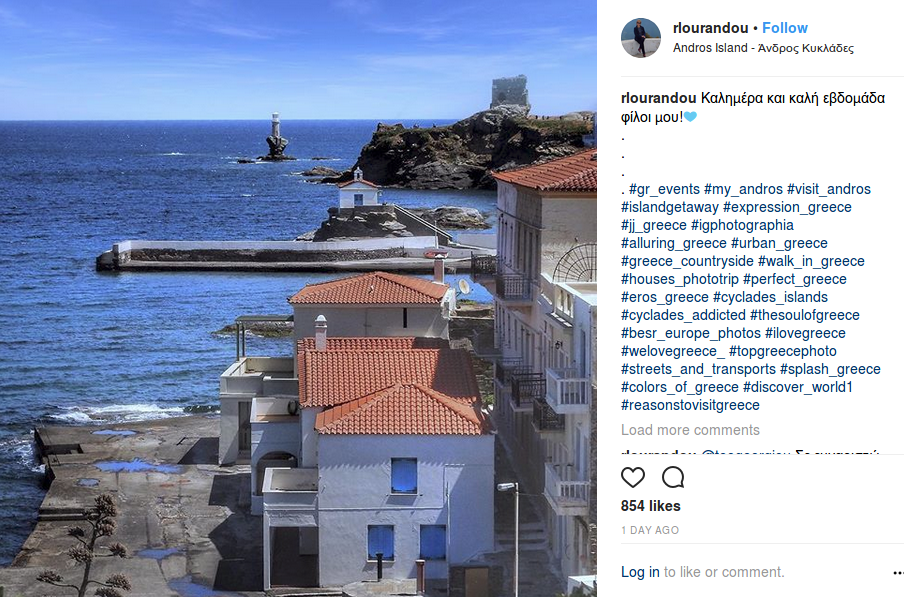
Task: Open the #gr_events hashtag
Action: [x=664, y=189]
